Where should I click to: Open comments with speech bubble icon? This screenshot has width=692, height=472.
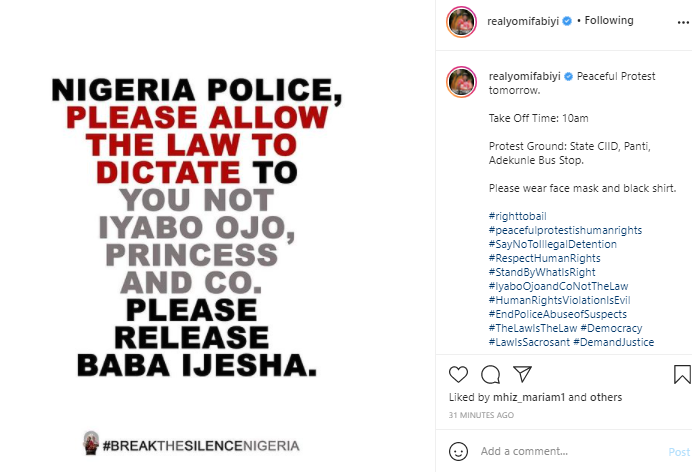pyautogui.click(x=490, y=374)
